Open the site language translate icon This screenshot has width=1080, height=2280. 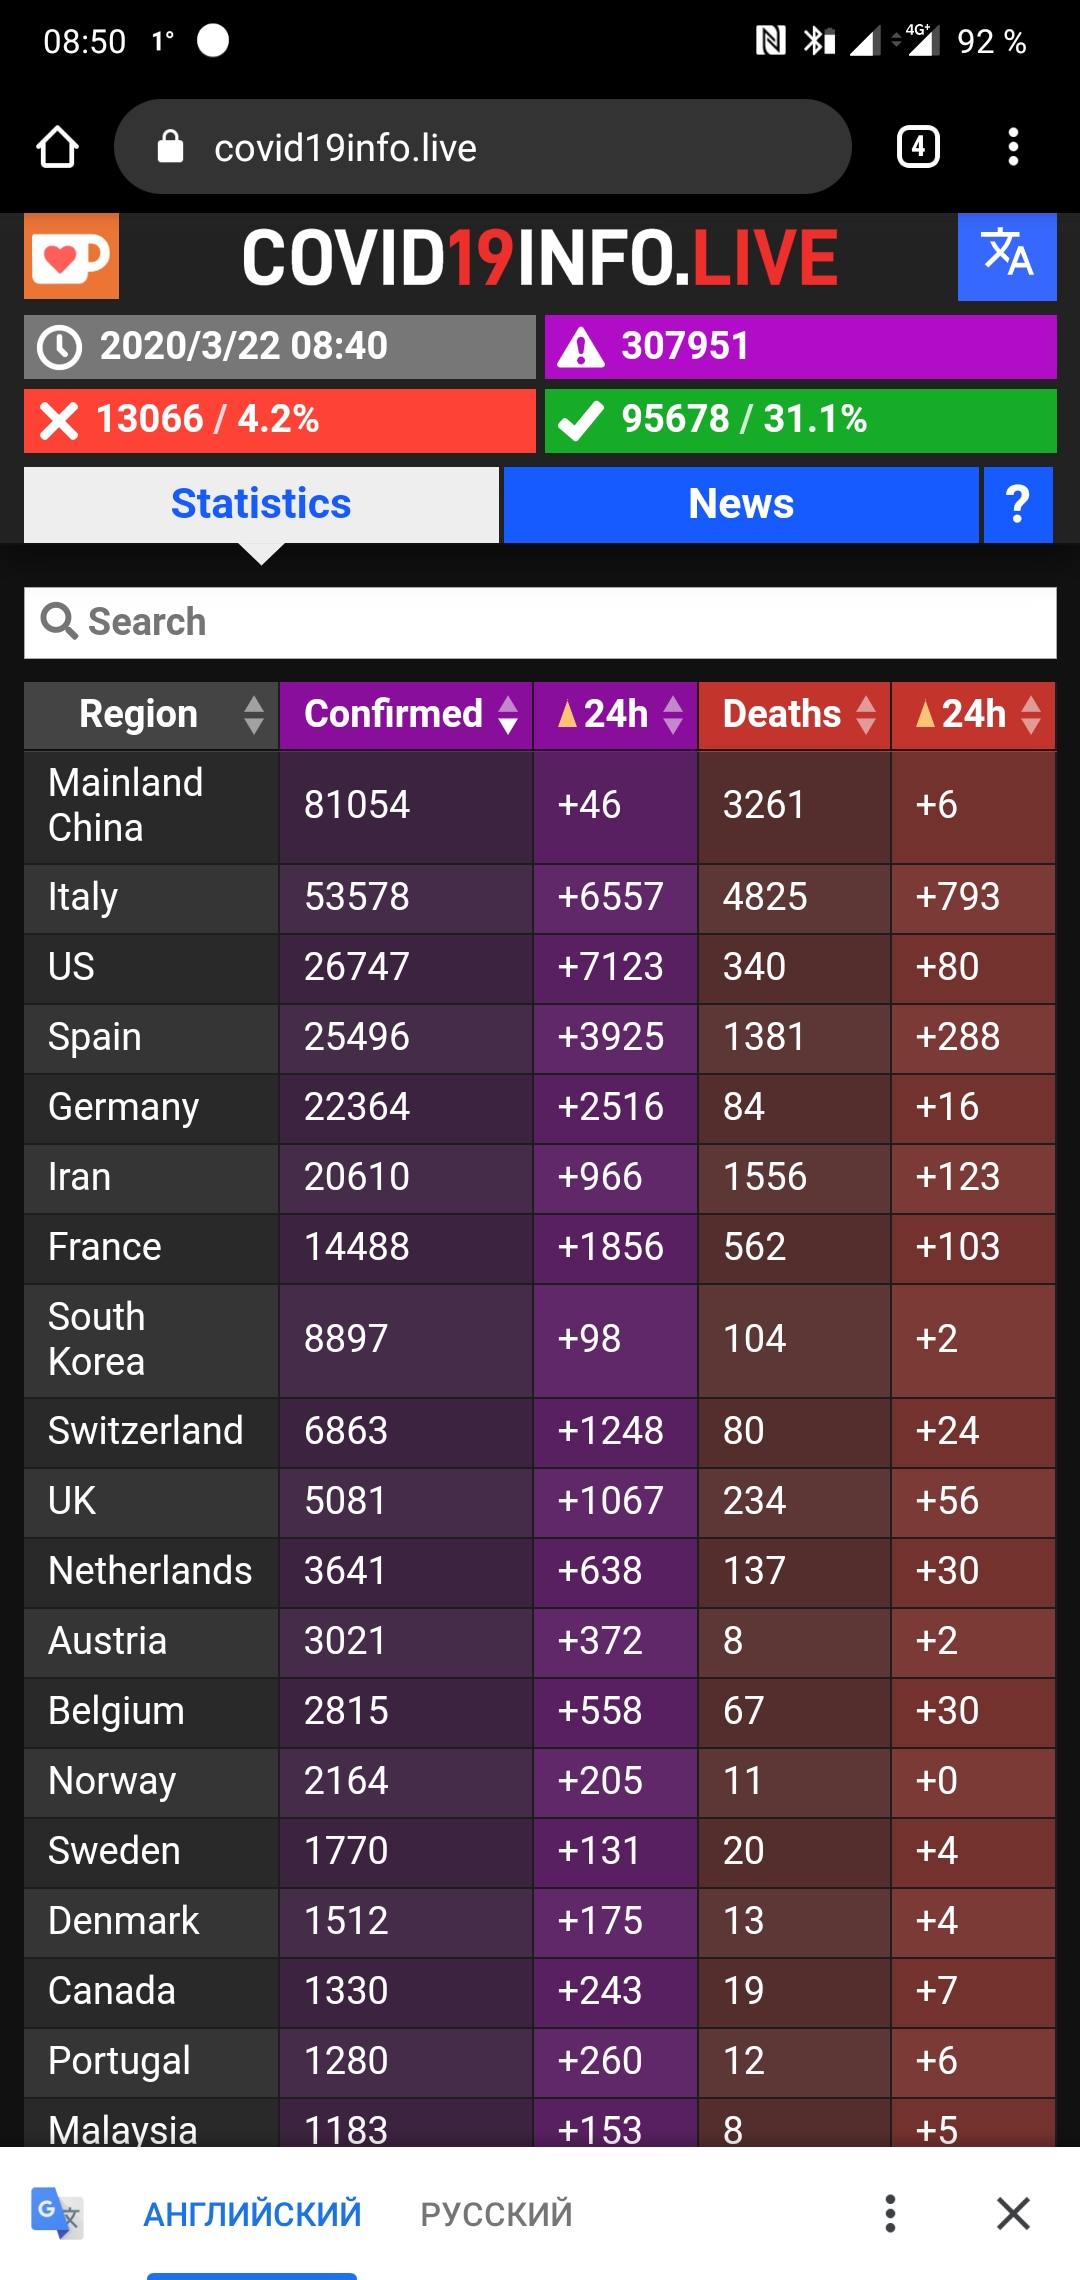[1006, 256]
